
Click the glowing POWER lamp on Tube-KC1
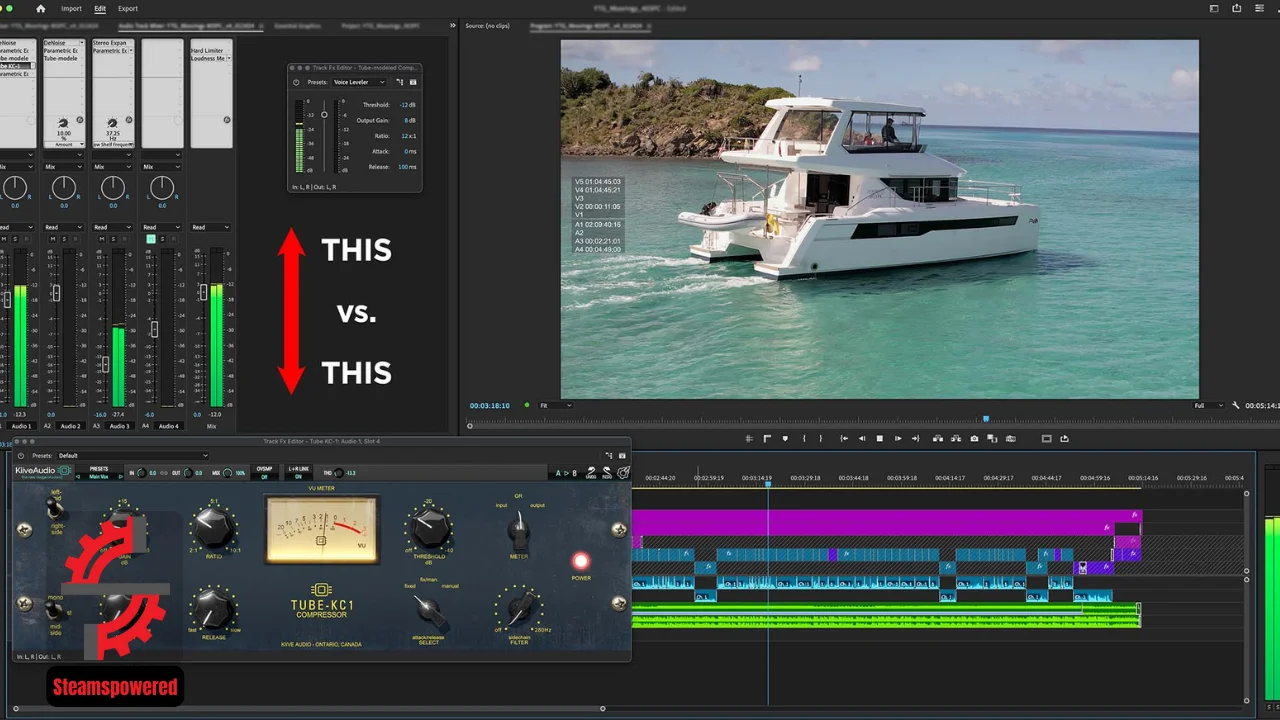click(581, 561)
